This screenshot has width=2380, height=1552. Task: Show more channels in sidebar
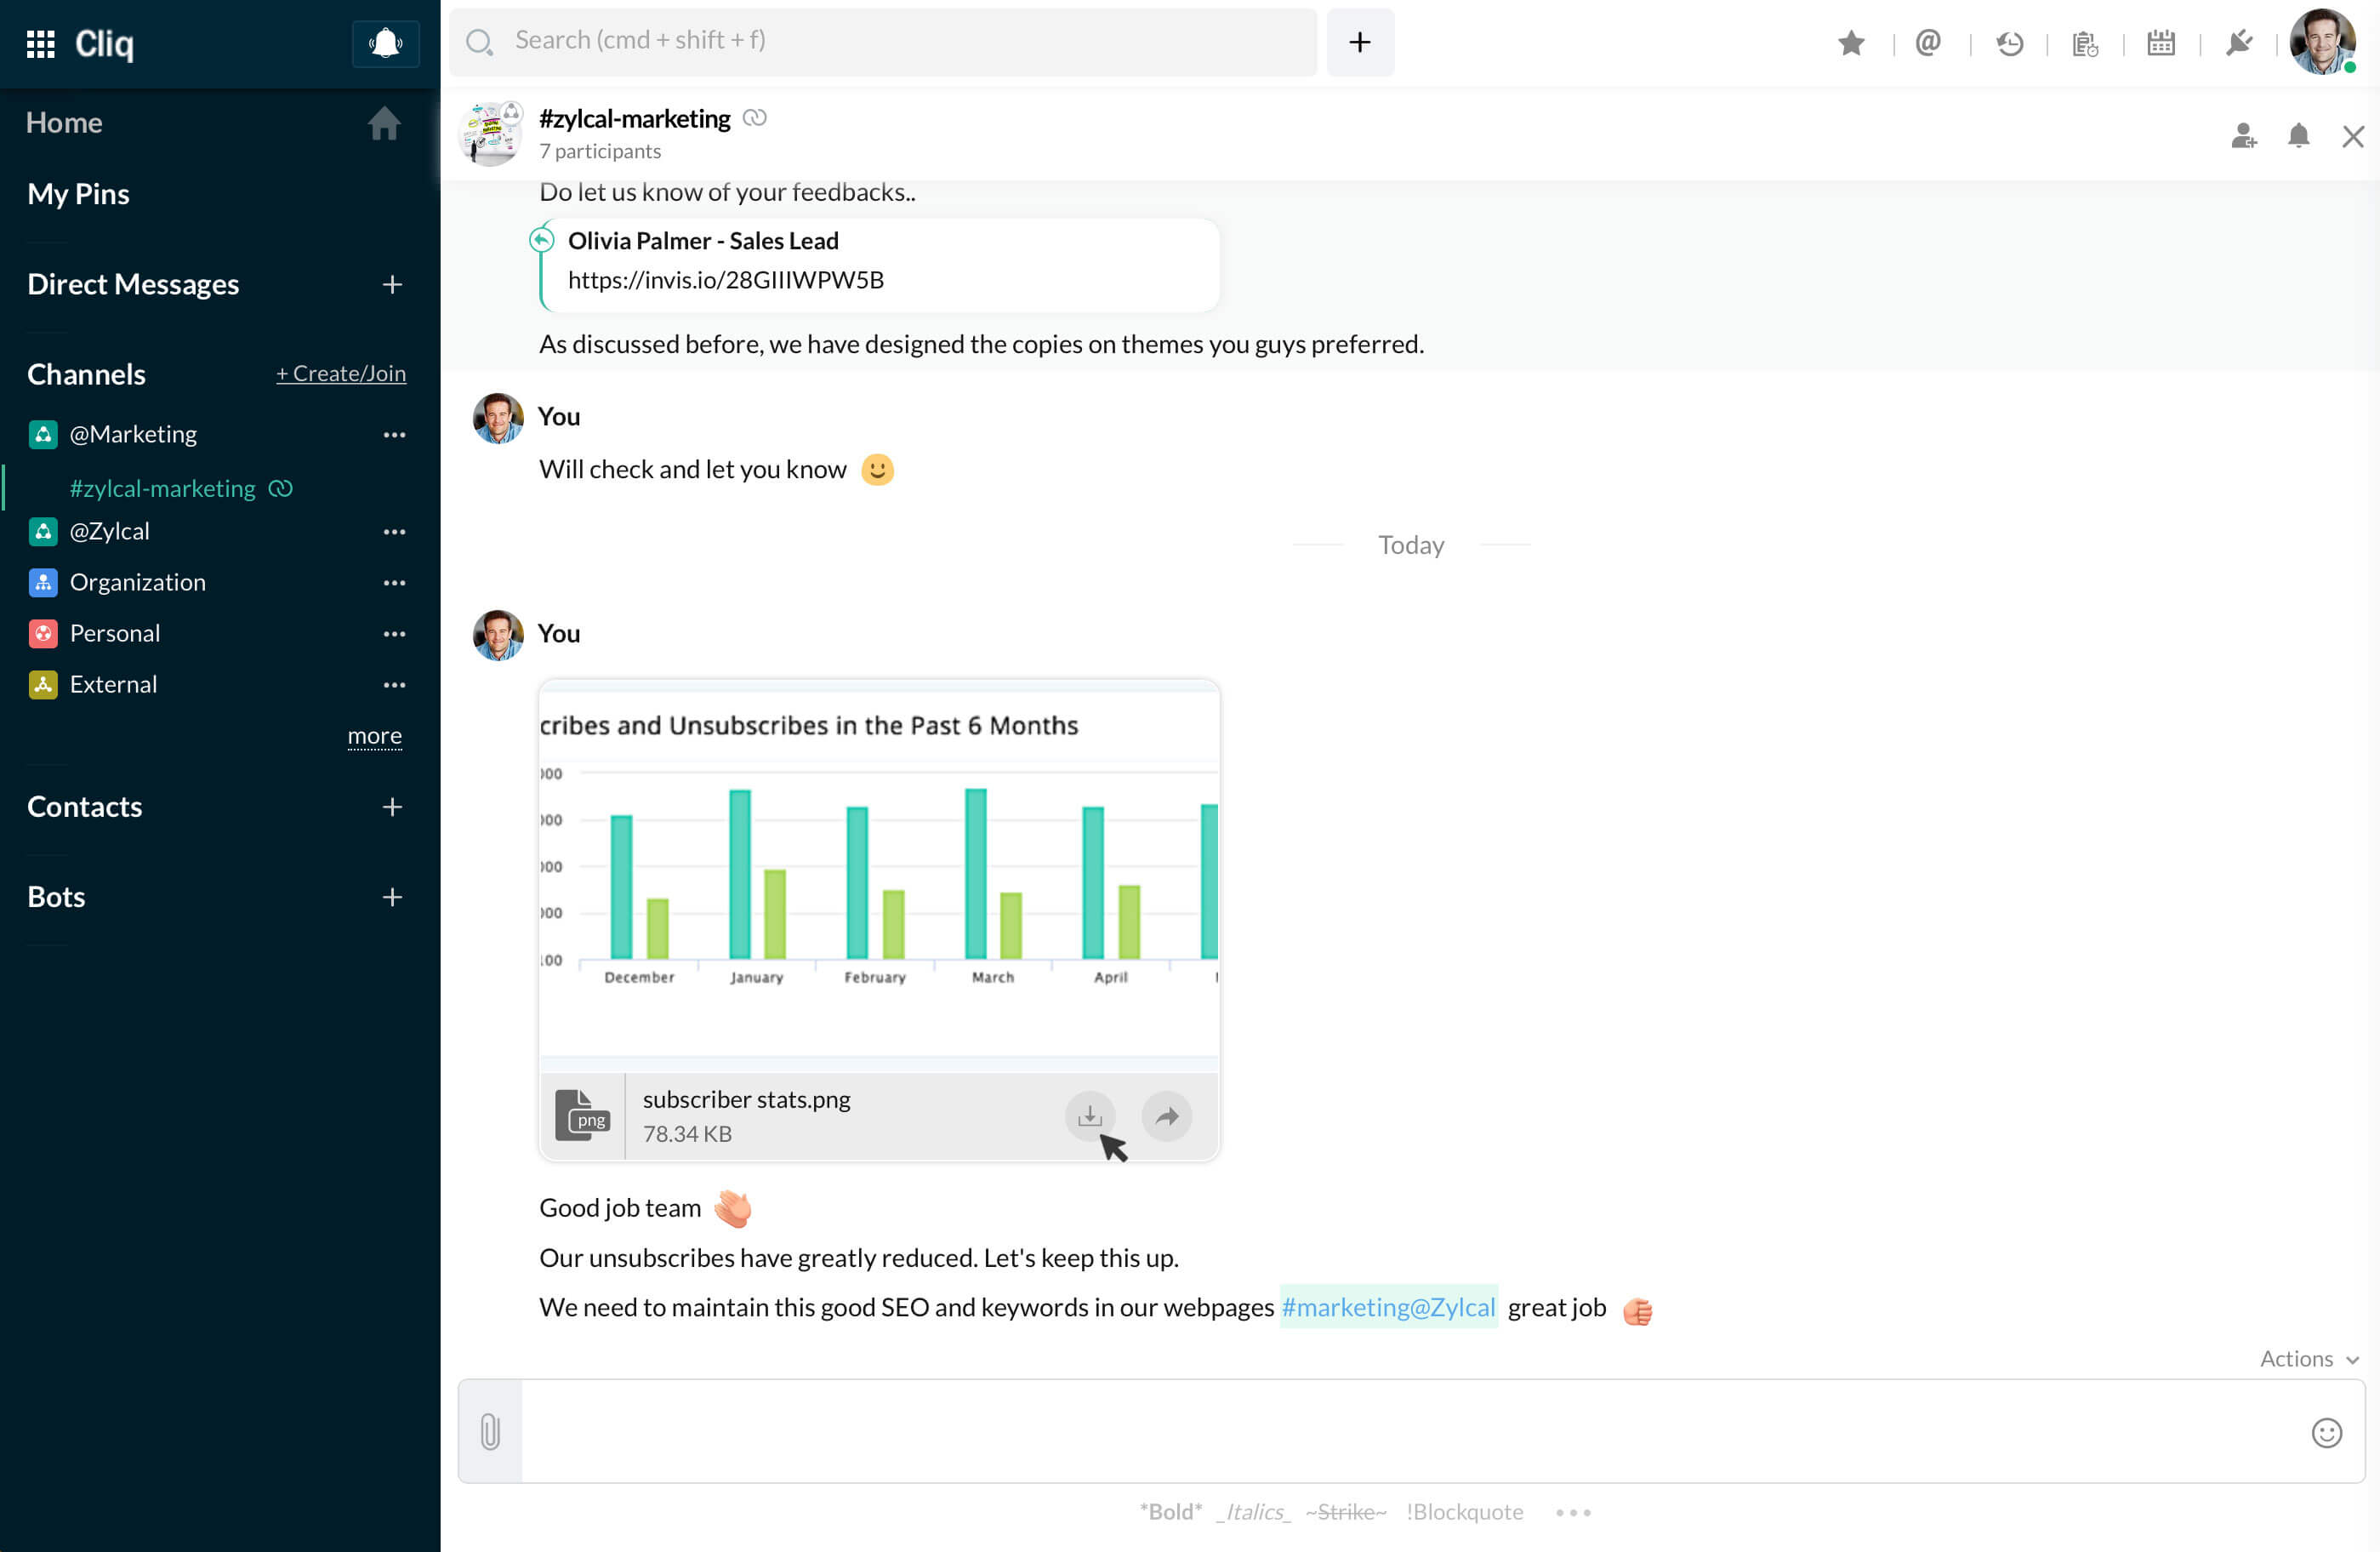tap(374, 736)
